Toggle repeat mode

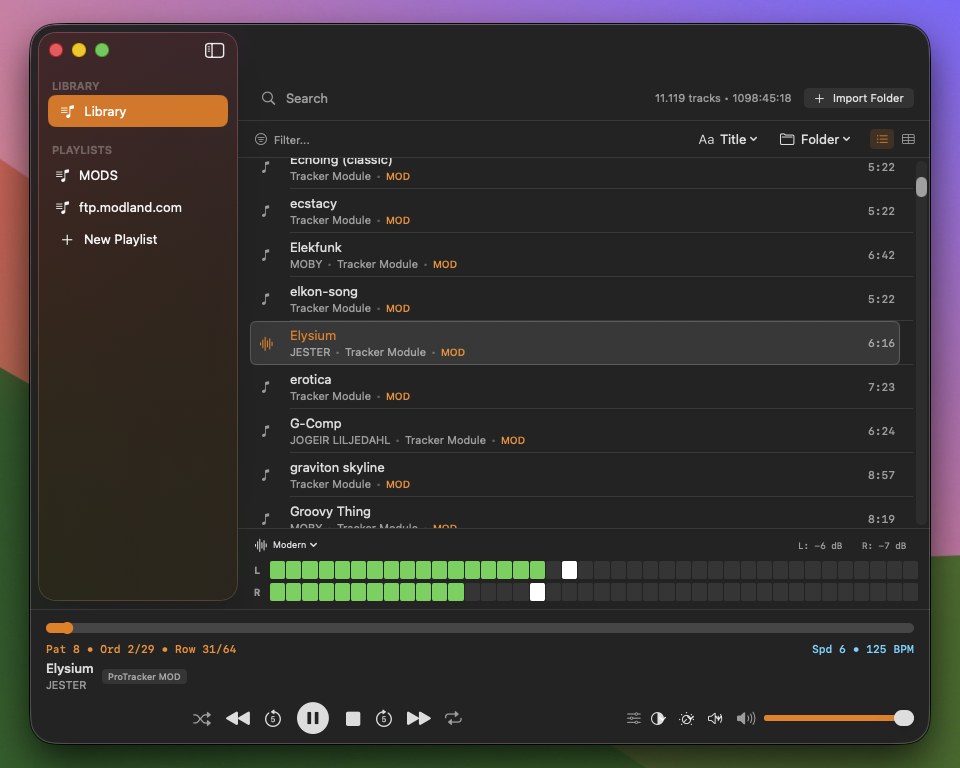pos(453,718)
